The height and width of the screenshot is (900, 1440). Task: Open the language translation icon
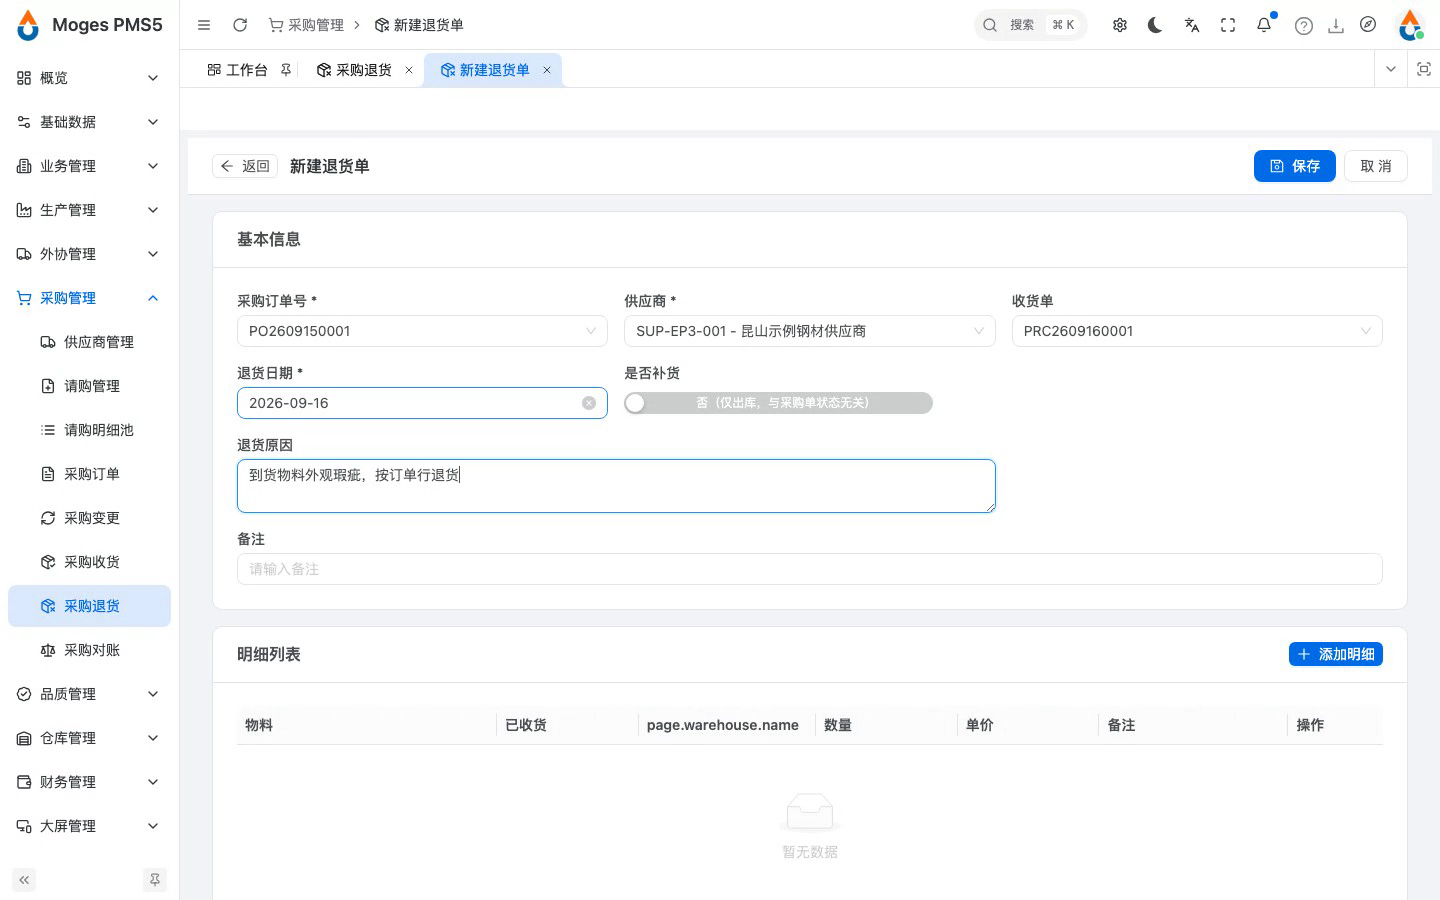[1192, 25]
